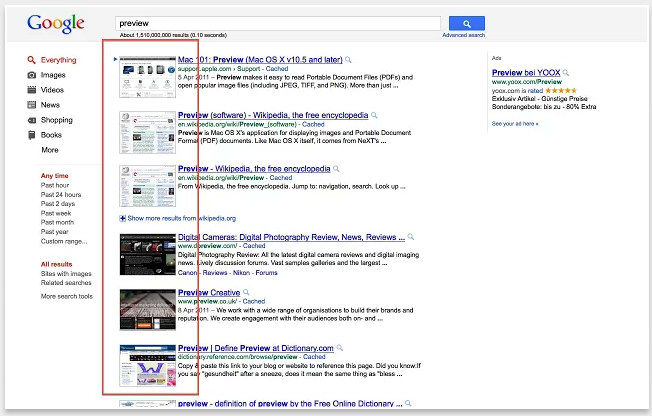
Task: Open Preview - Wikipedia result title
Action: pyautogui.click(x=254, y=168)
